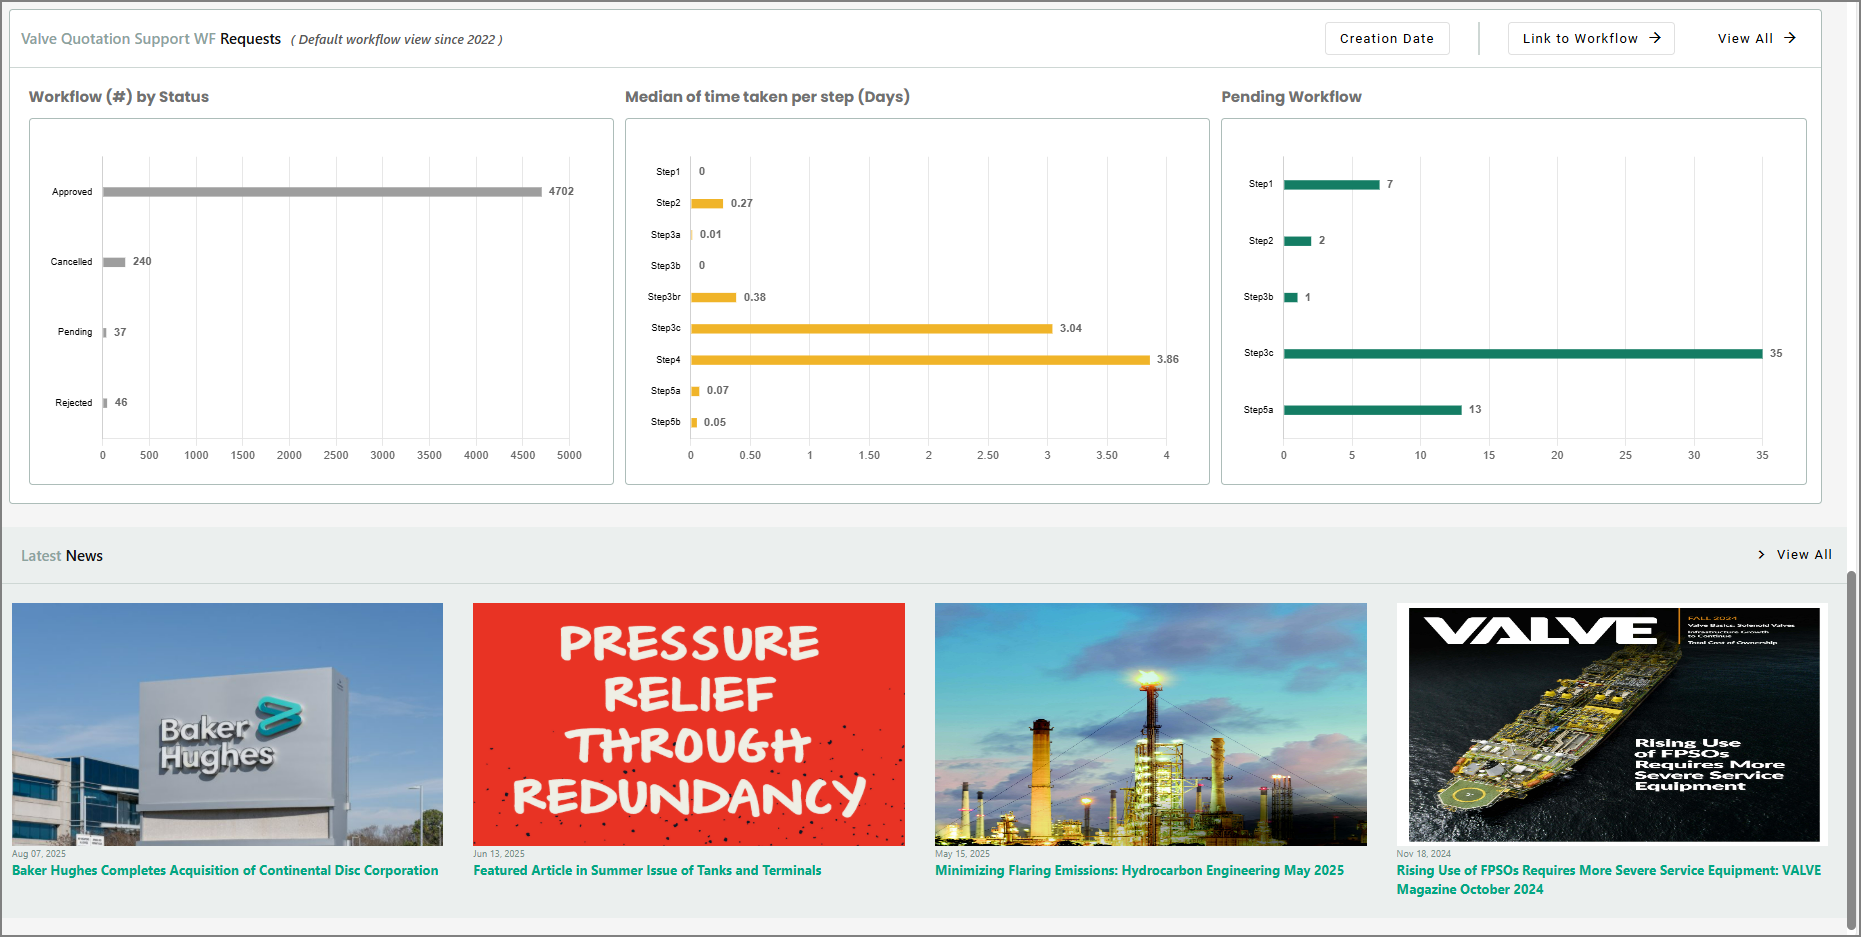Click the chevron icon next to news View All
This screenshot has width=1861, height=937.
[1761, 555]
